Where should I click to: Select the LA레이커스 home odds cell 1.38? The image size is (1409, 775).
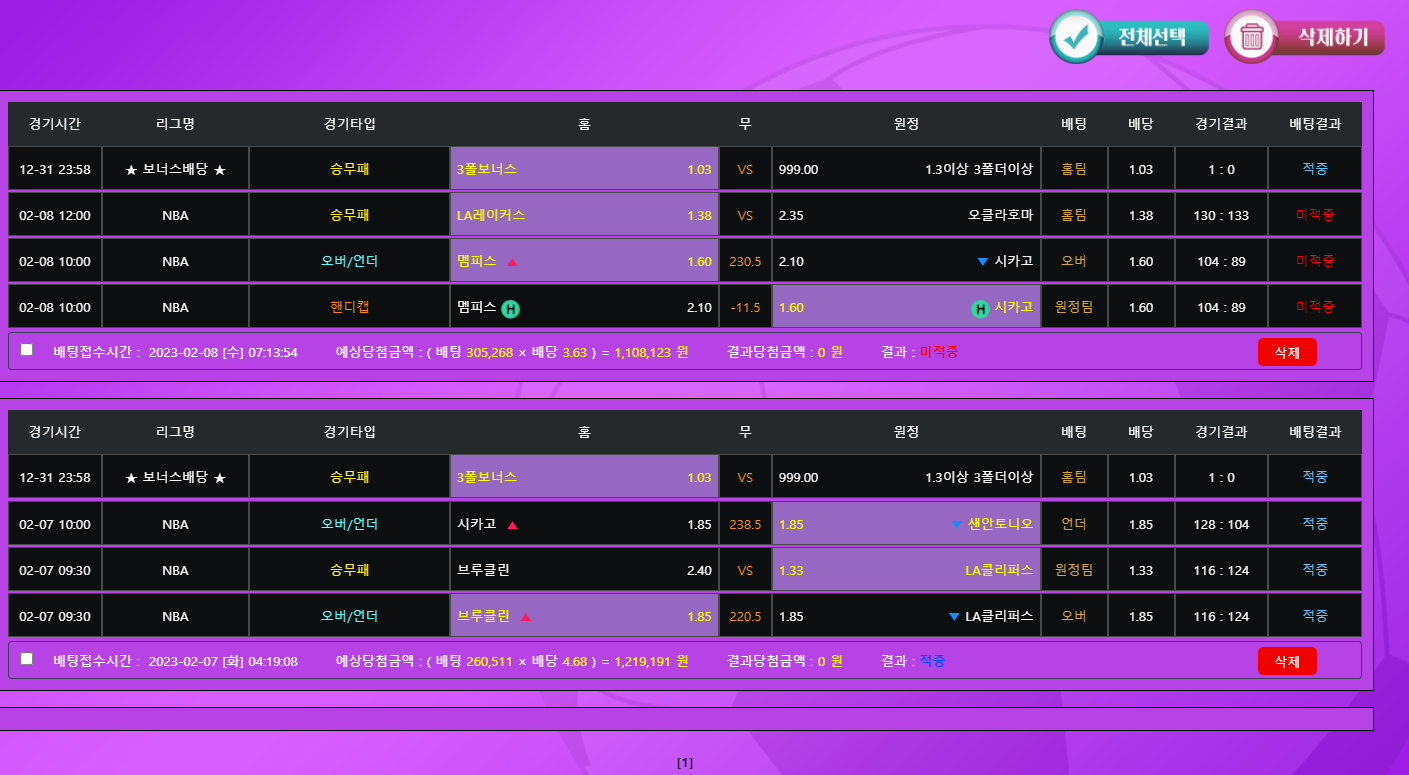tap(584, 215)
